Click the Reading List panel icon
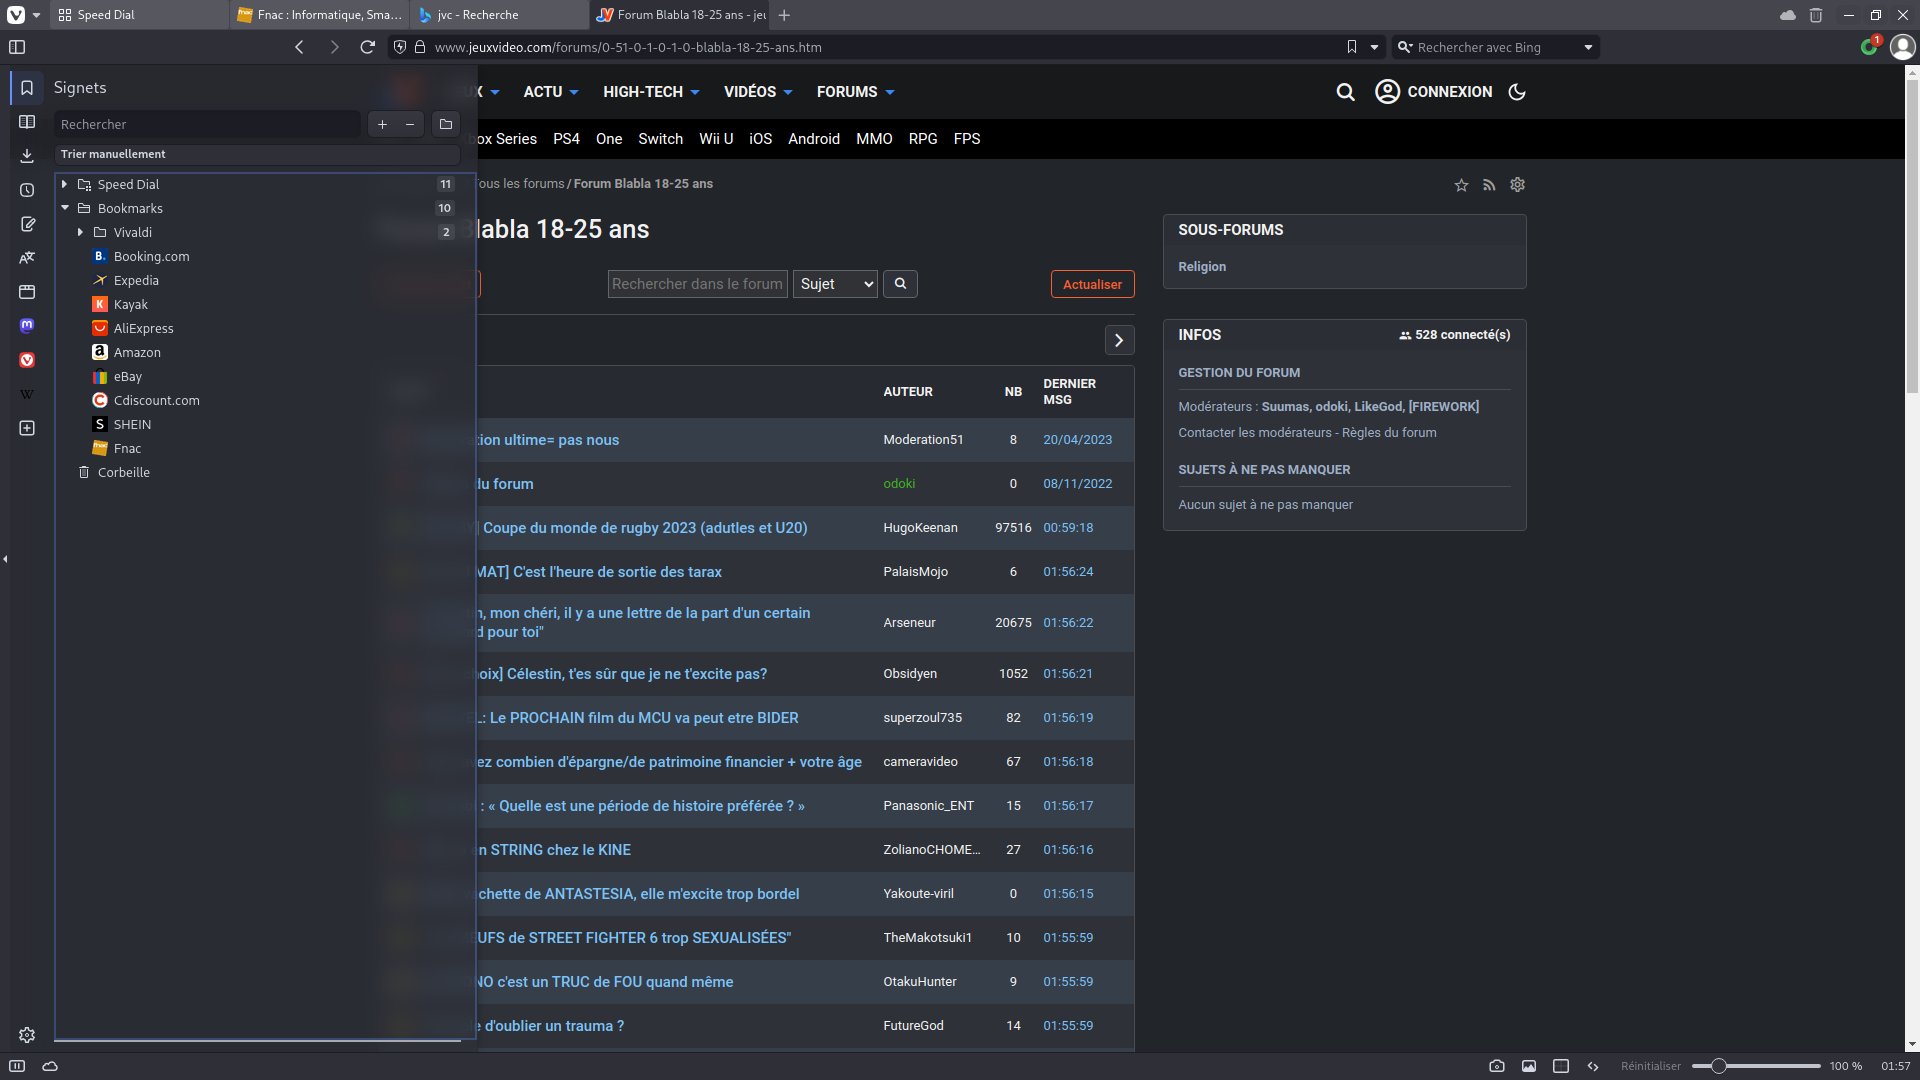This screenshot has width=1920, height=1080. click(x=27, y=122)
